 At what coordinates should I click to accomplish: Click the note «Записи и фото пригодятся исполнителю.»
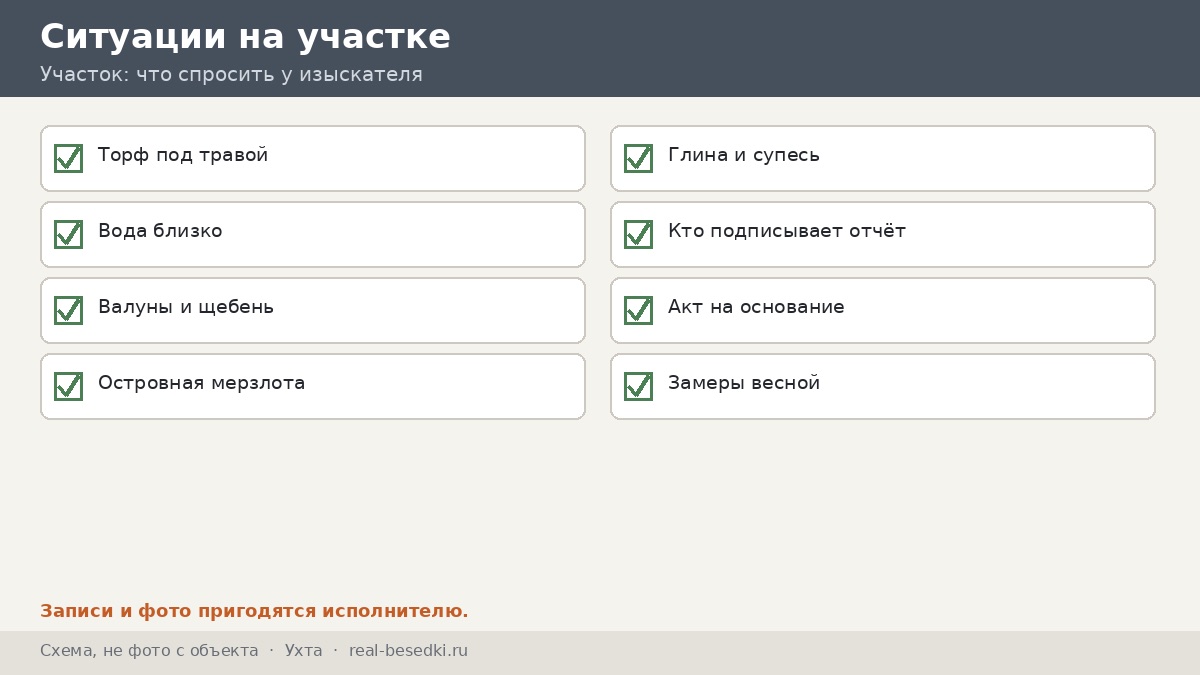tap(254, 611)
